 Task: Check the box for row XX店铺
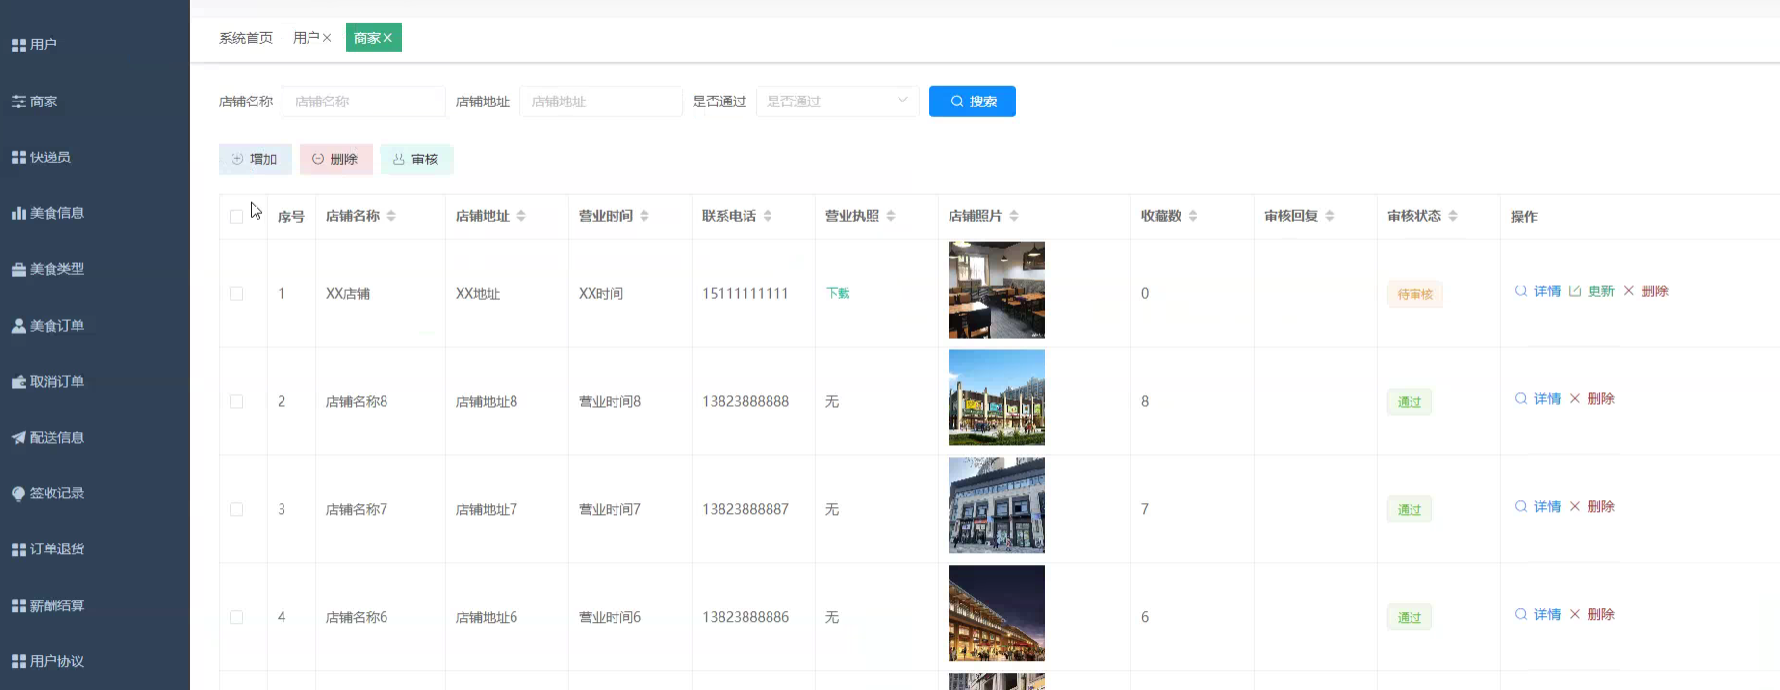(x=236, y=294)
